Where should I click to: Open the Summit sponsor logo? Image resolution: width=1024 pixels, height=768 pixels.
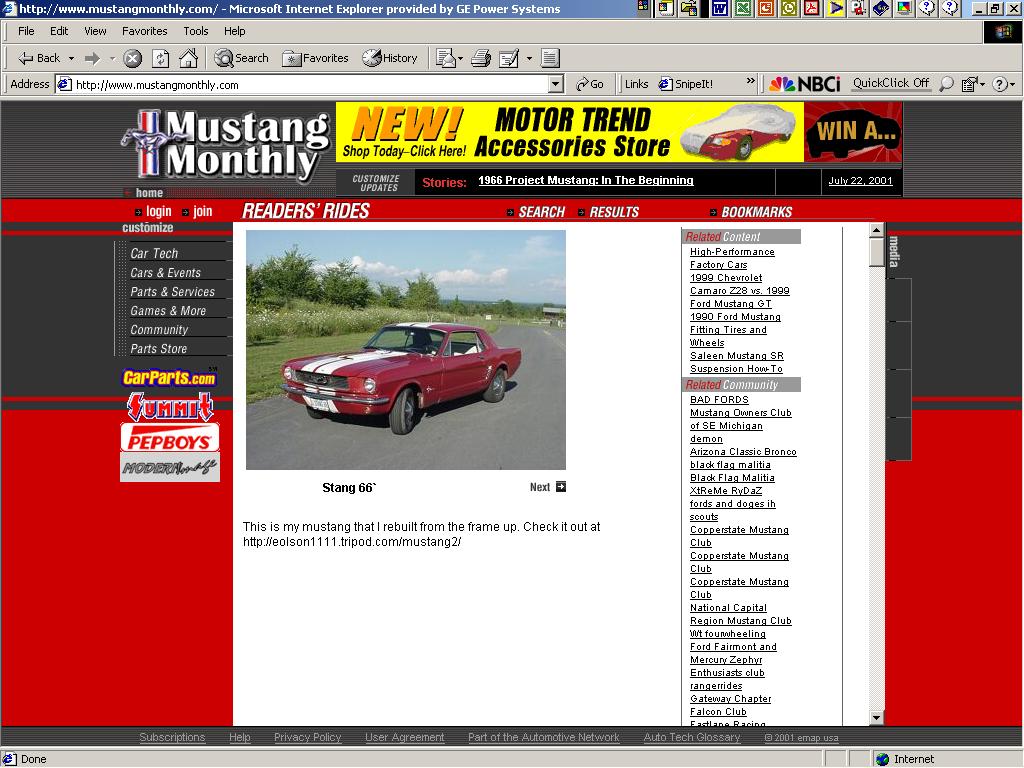[170, 406]
